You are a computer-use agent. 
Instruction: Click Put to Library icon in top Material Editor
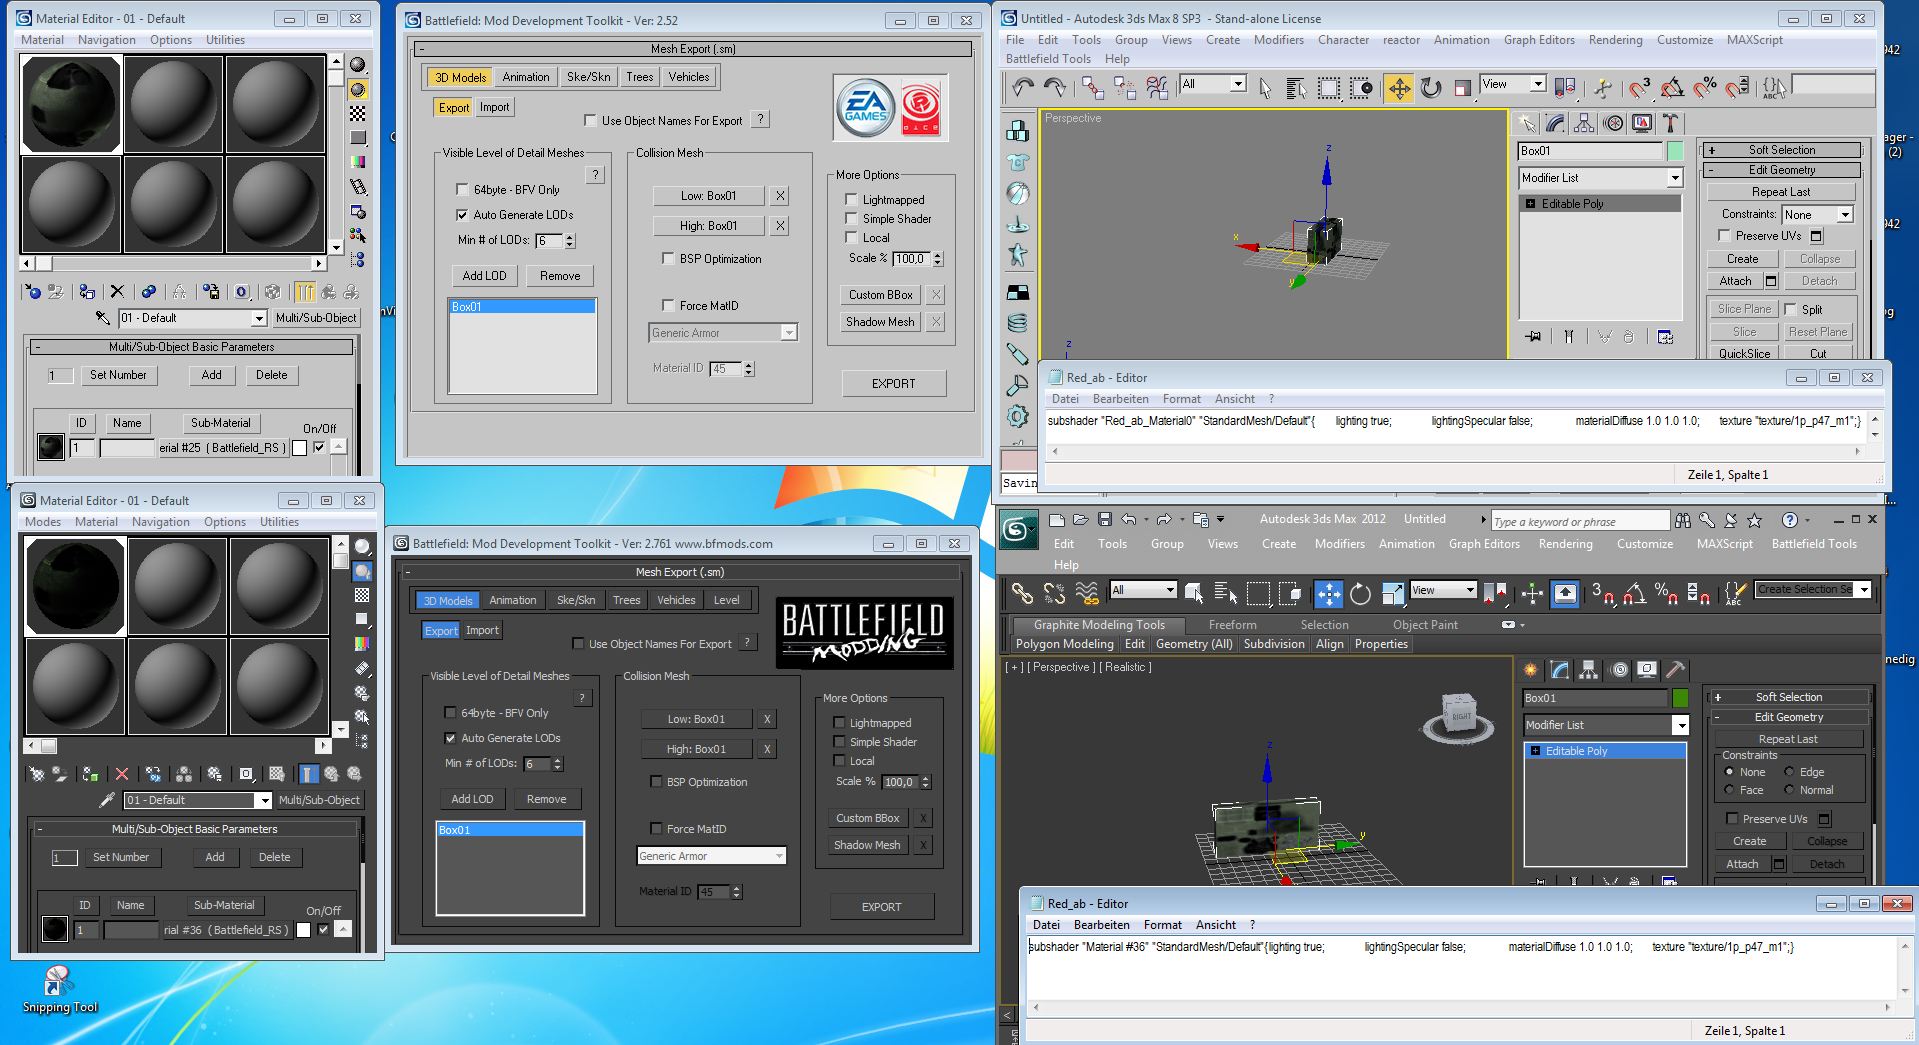pyautogui.click(x=211, y=292)
